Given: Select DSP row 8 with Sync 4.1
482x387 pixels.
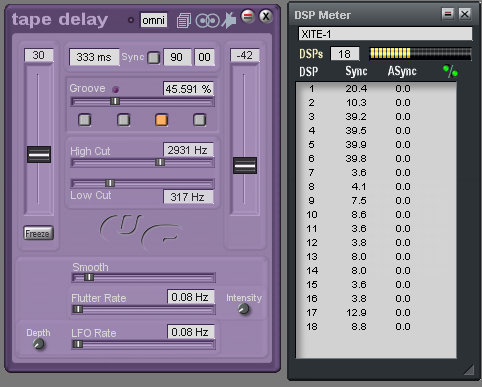Looking at the screenshot, I should (x=376, y=187).
